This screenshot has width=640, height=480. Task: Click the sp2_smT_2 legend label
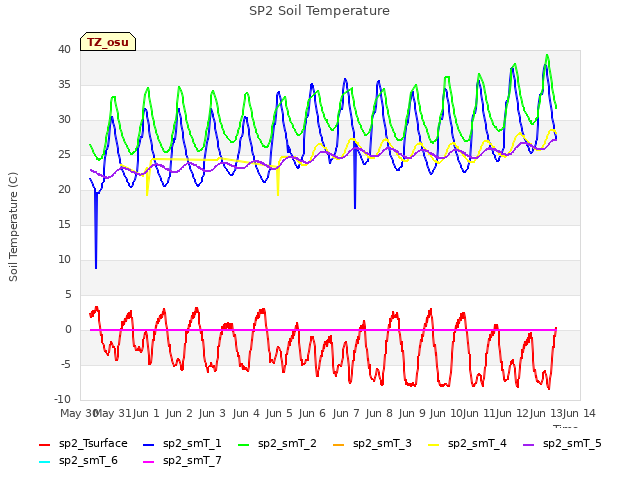coord(287,443)
